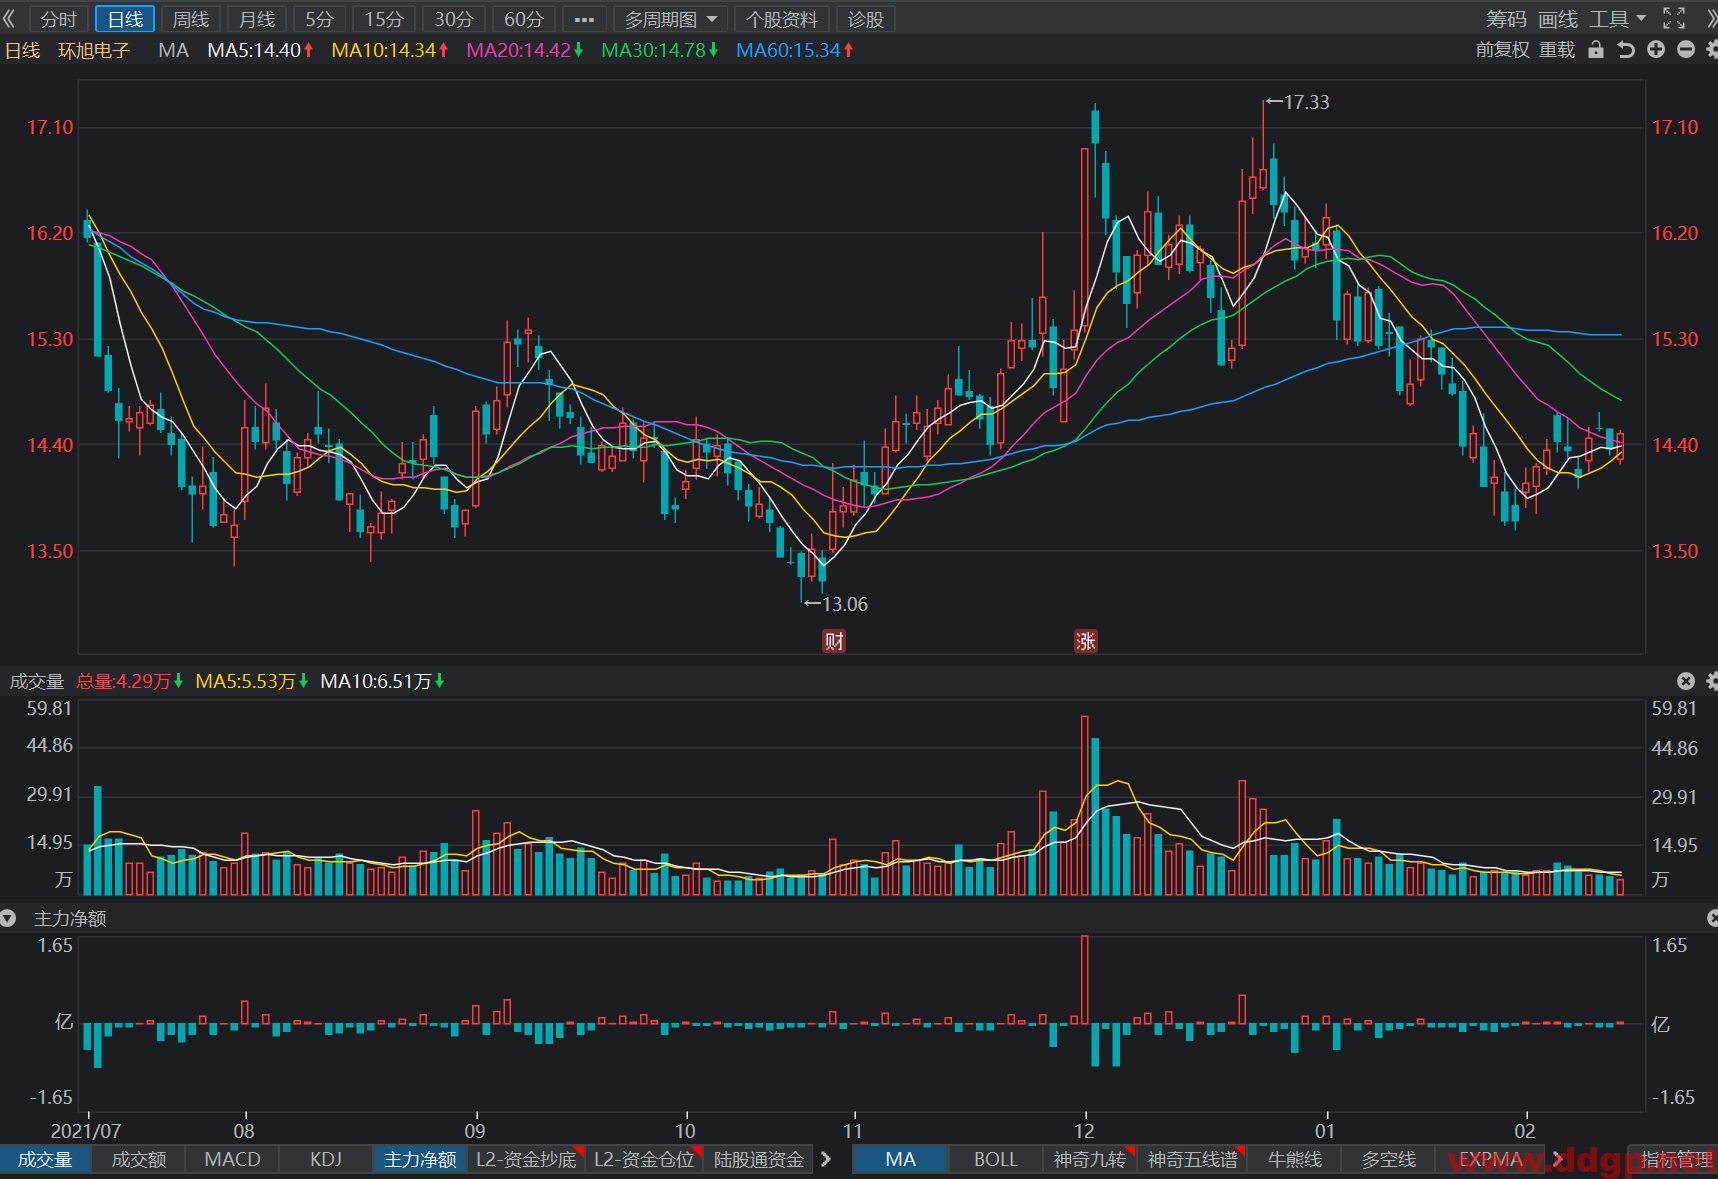Select MA main indicator tab

coord(900,1159)
